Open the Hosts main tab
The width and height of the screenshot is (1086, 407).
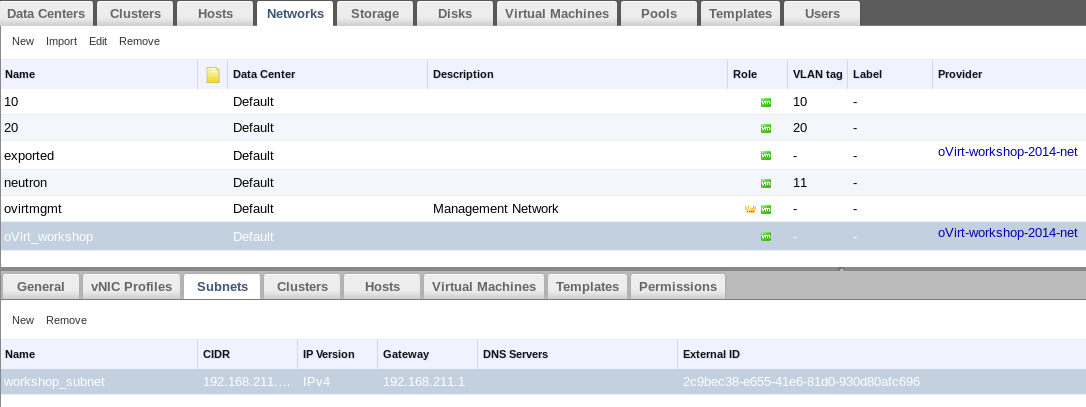215,14
